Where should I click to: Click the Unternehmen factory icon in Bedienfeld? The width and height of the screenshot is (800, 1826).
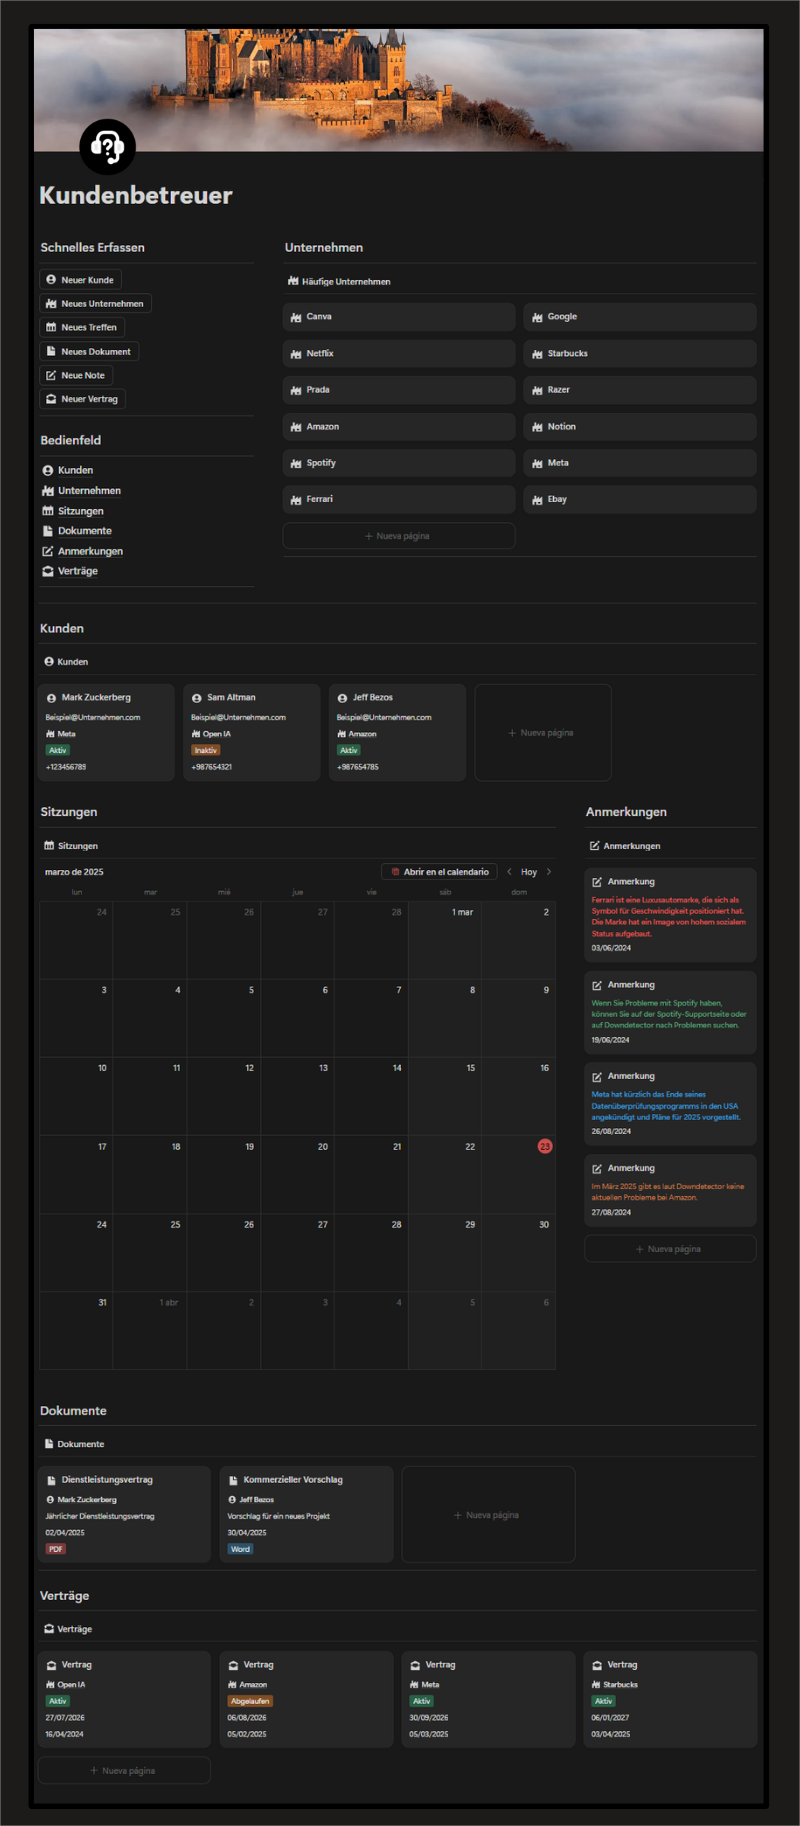(47, 491)
